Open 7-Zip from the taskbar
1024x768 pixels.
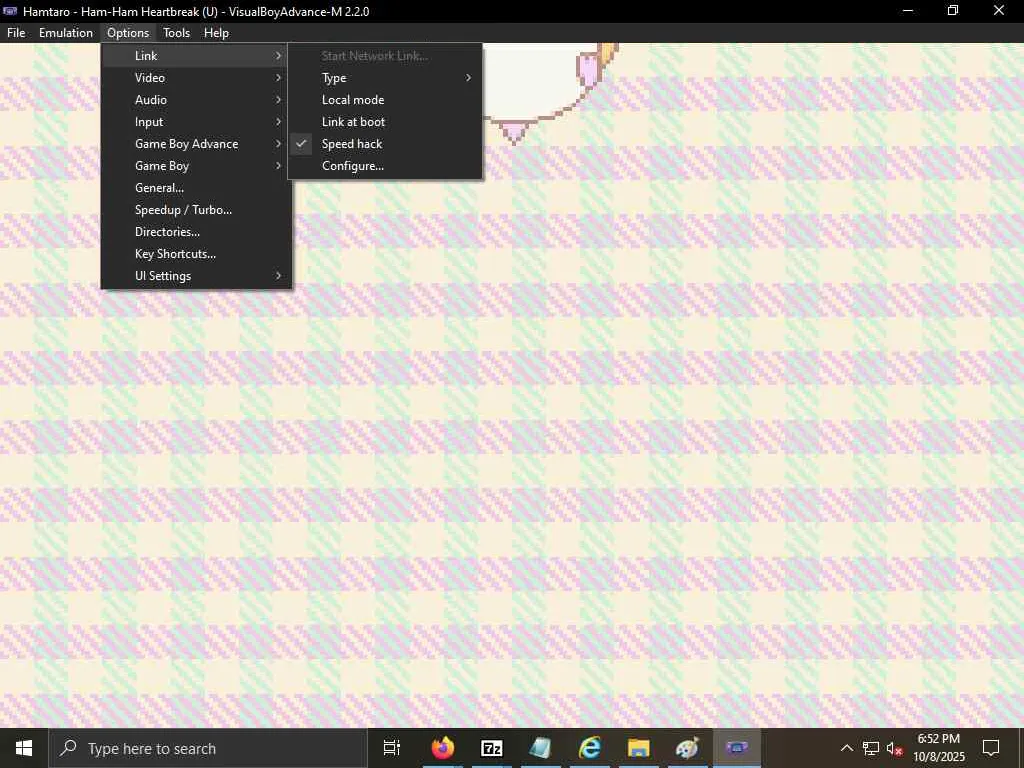(492, 748)
